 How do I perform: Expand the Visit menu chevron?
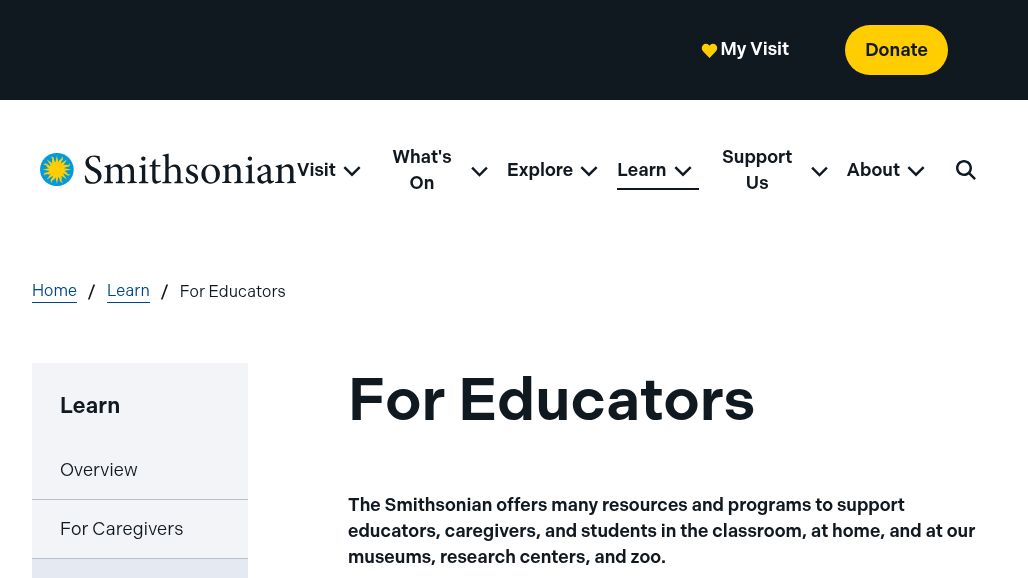pyautogui.click(x=352, y=171)
